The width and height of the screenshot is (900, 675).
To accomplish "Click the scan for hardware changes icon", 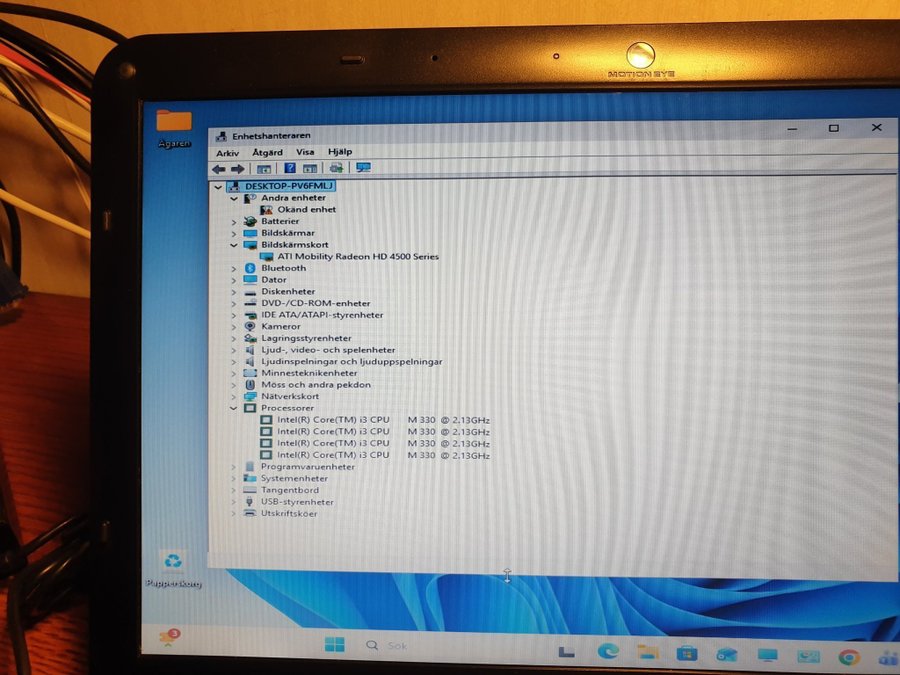I will 337,169.
